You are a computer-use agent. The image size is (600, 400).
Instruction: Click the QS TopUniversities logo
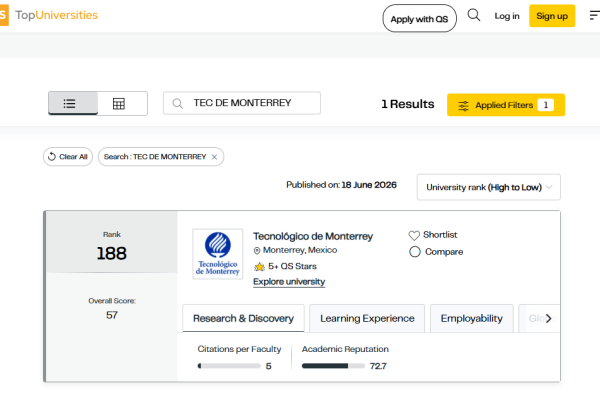49,15
